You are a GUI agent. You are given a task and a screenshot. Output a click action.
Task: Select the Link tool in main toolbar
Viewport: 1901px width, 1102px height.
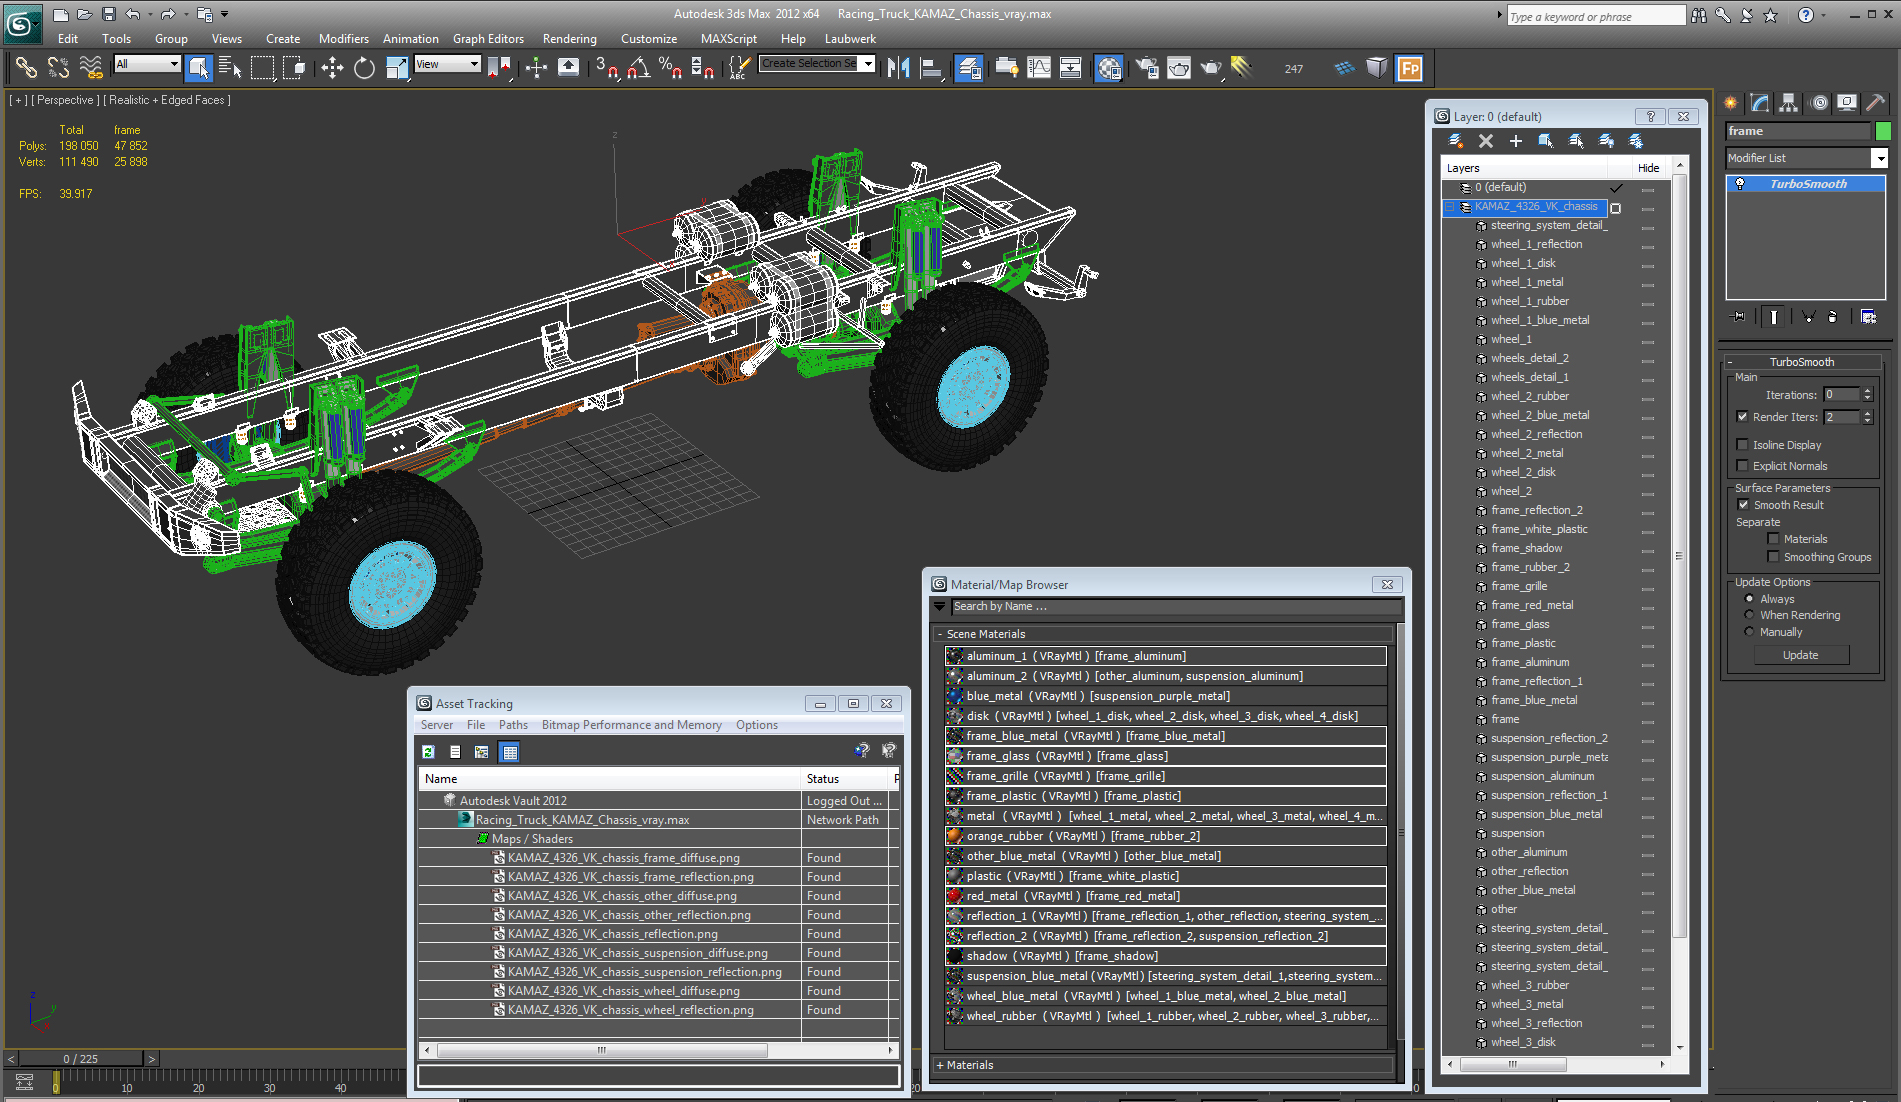(x=26, y=68)
